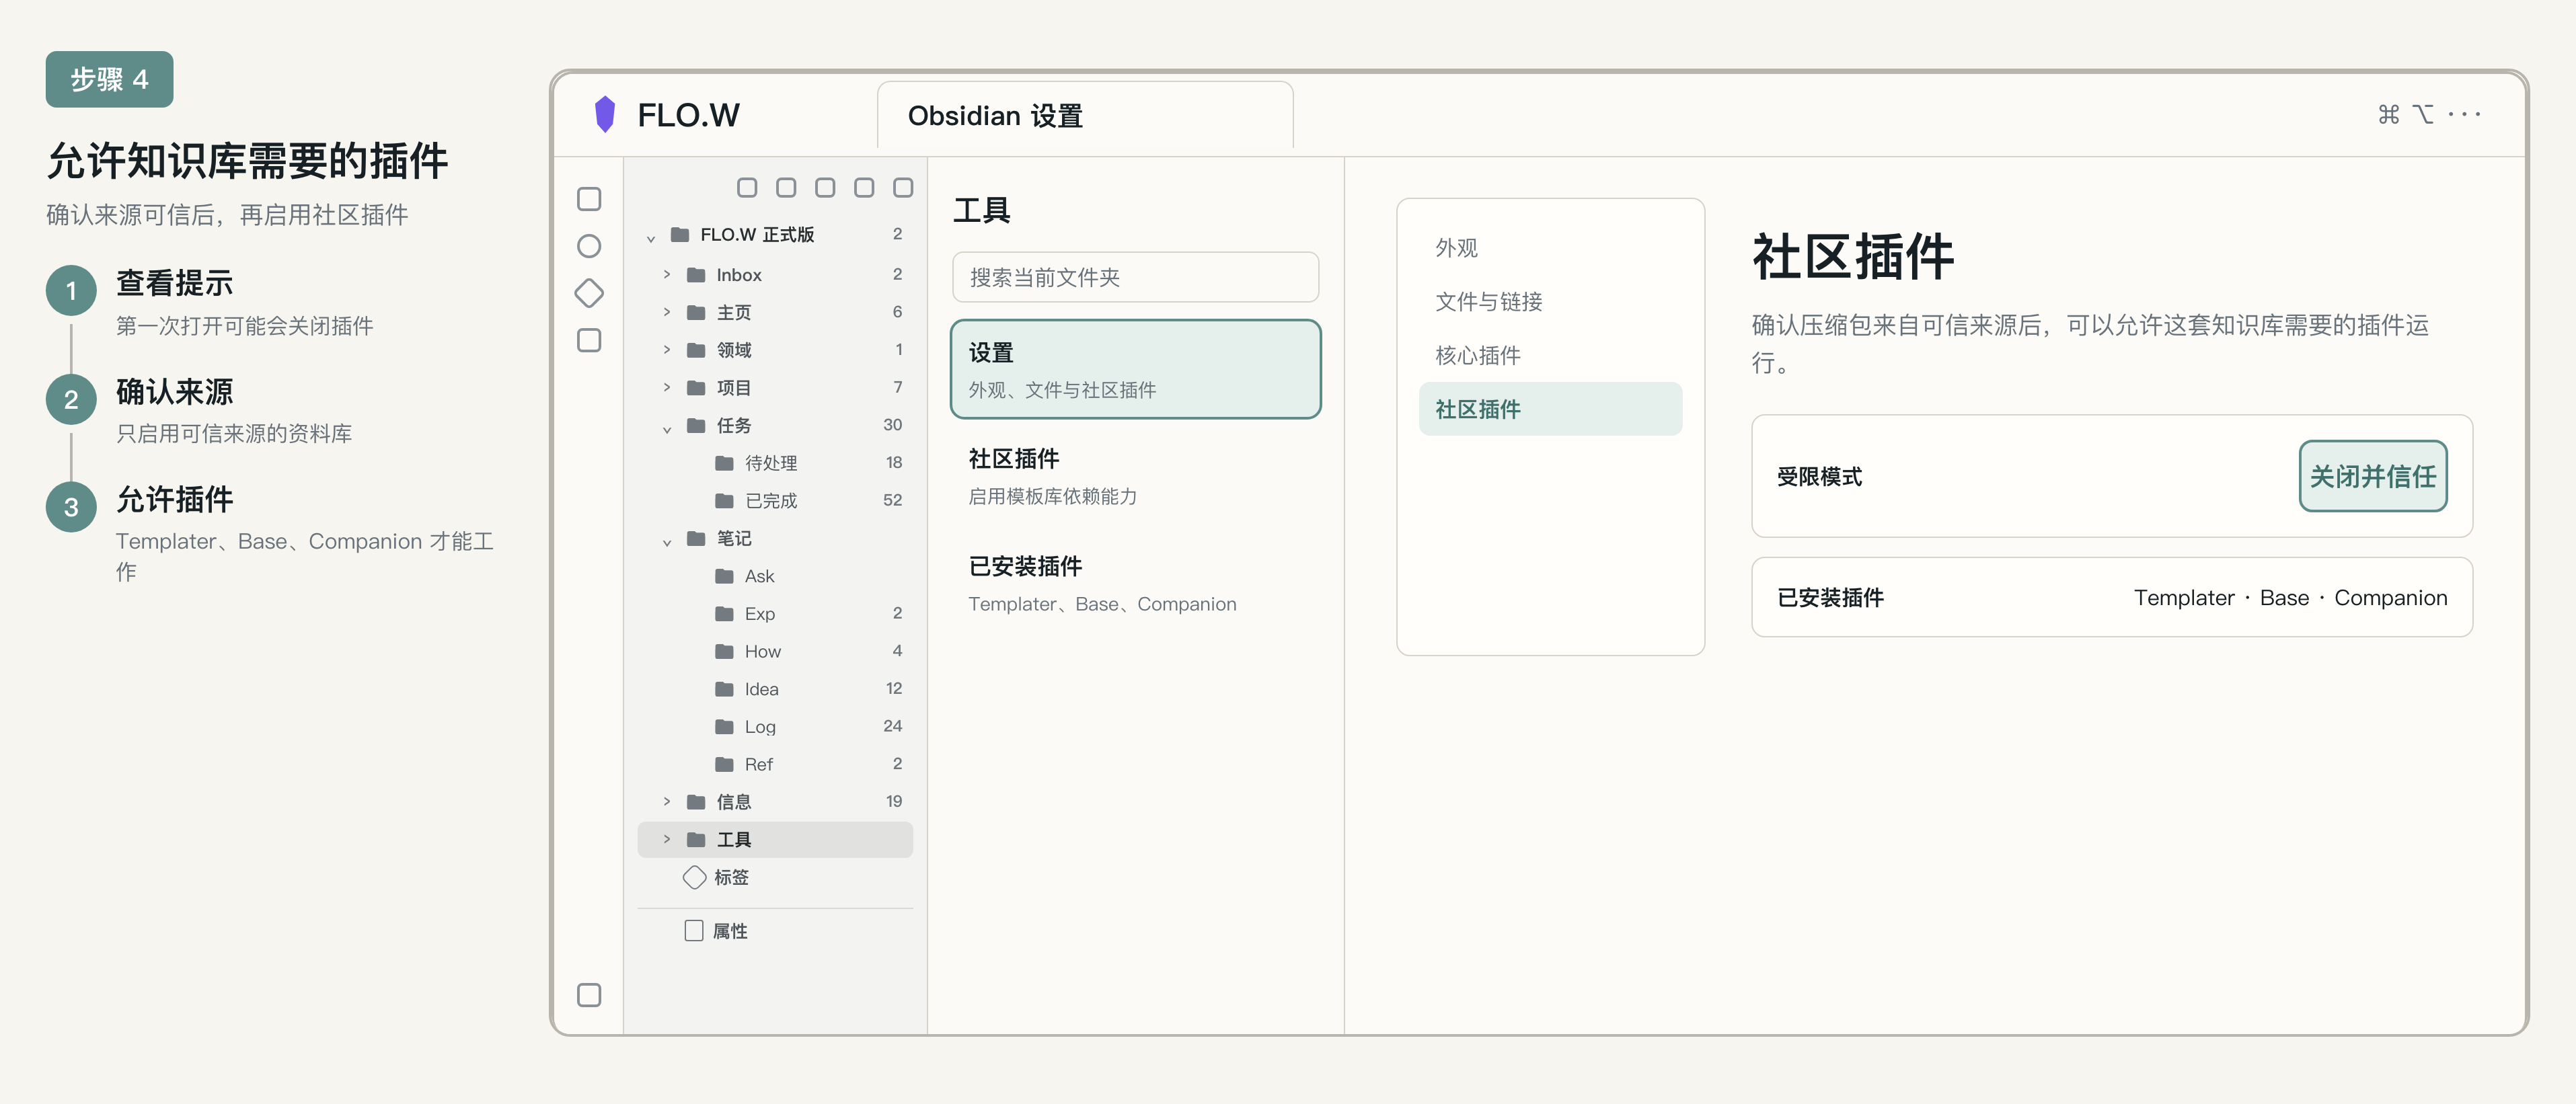The width and height of the screenshot is (2576, 1104).
Task: Click the square ribbon icon below the diamond
Action: point(589,340)
